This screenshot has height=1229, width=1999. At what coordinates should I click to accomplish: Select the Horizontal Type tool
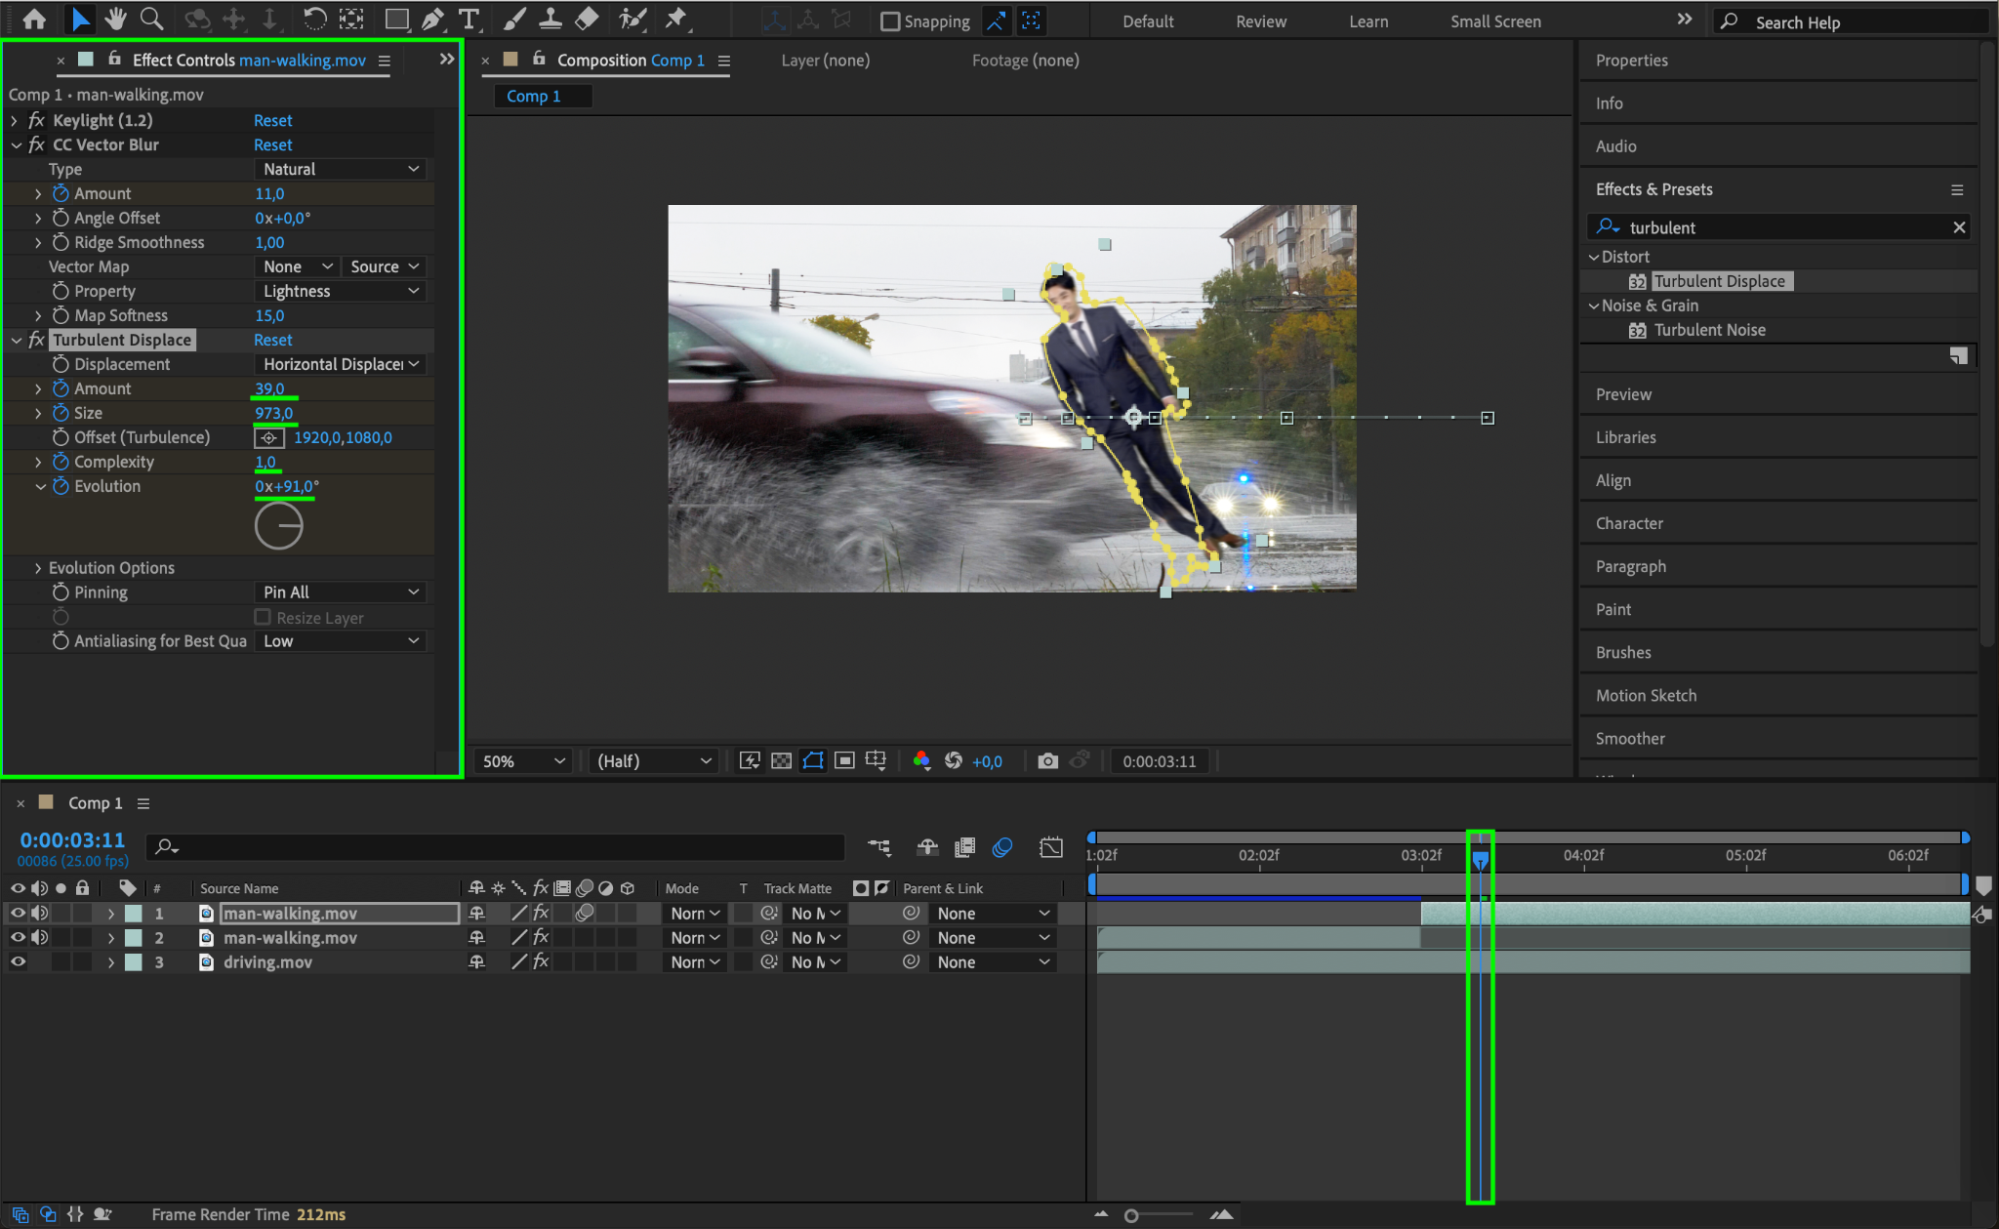[468, 18]
